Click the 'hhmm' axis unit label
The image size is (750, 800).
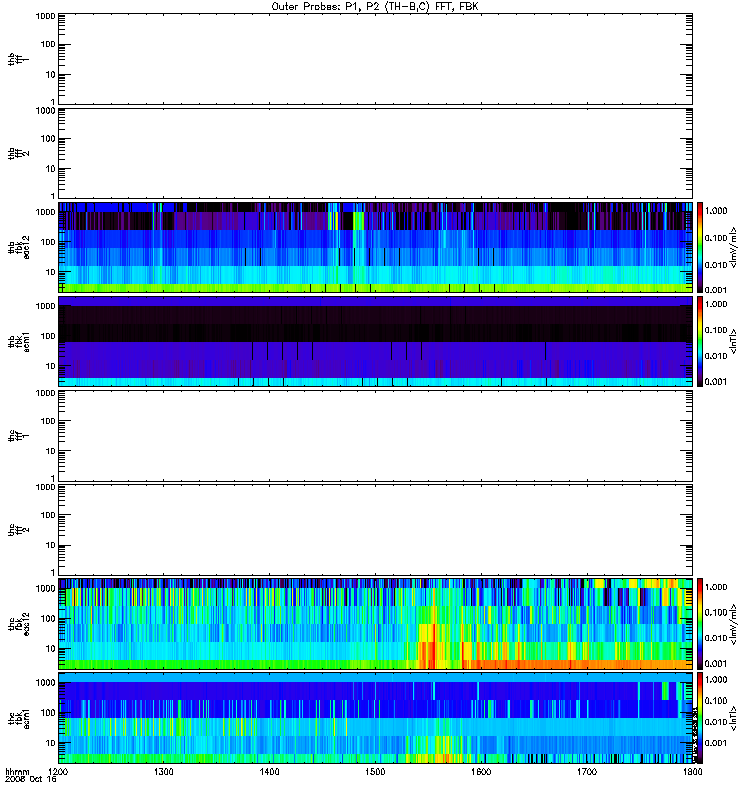[x=17, y=772]
